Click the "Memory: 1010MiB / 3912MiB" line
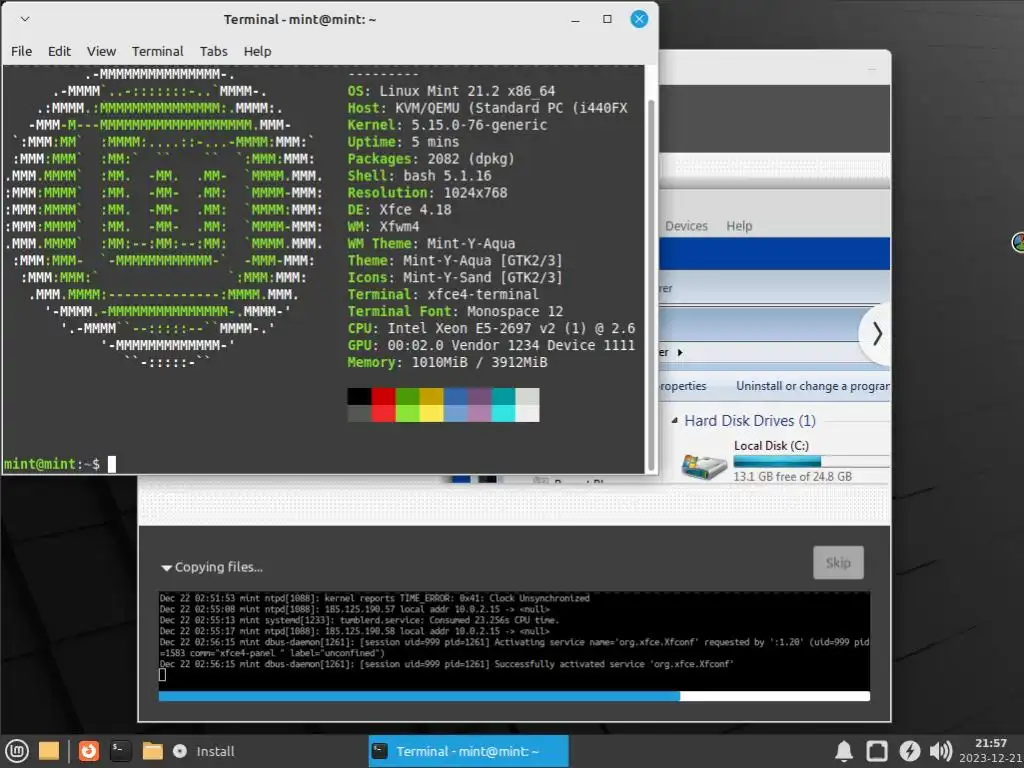 coord(447,362)
